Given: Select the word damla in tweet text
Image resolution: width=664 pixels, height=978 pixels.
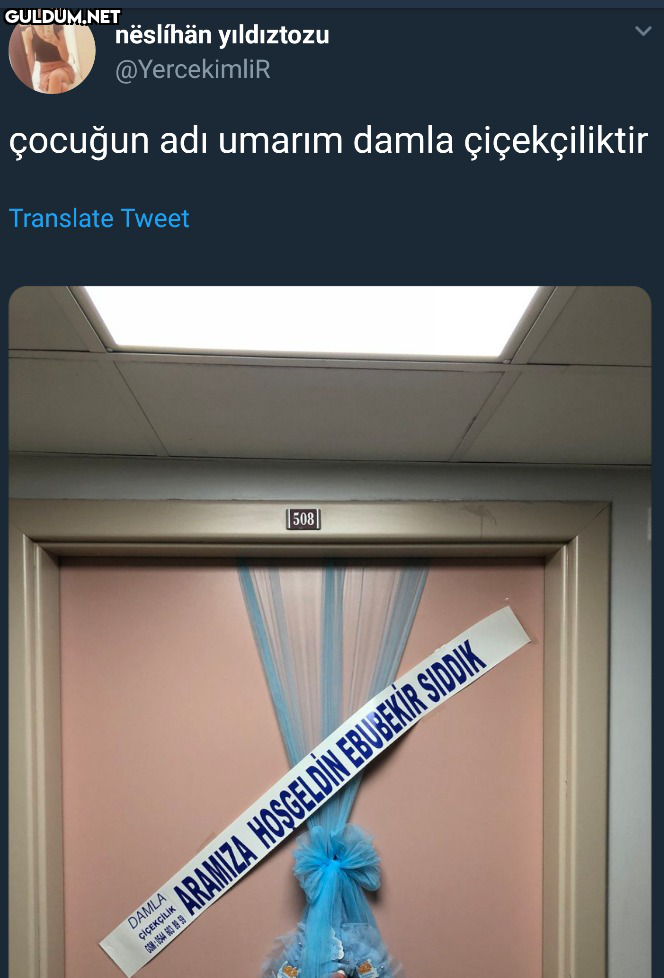Looking at the screenshot, I should pyautogui.click(x=403, y=140).
